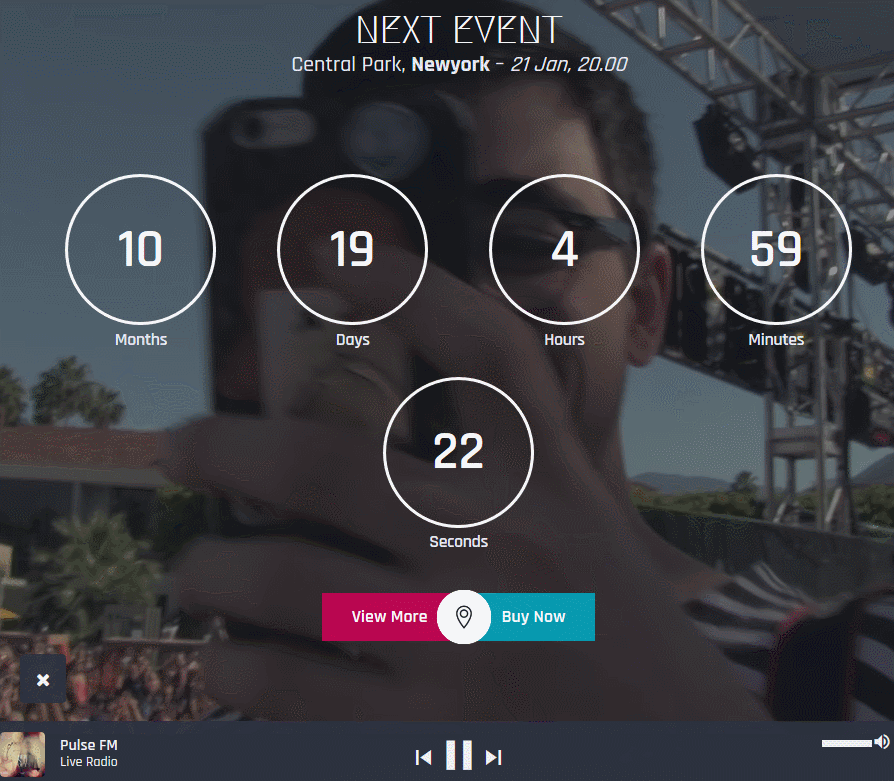Open the Pulse FM album art thumbnail
894x781 pixels.
tap(22, 754)
